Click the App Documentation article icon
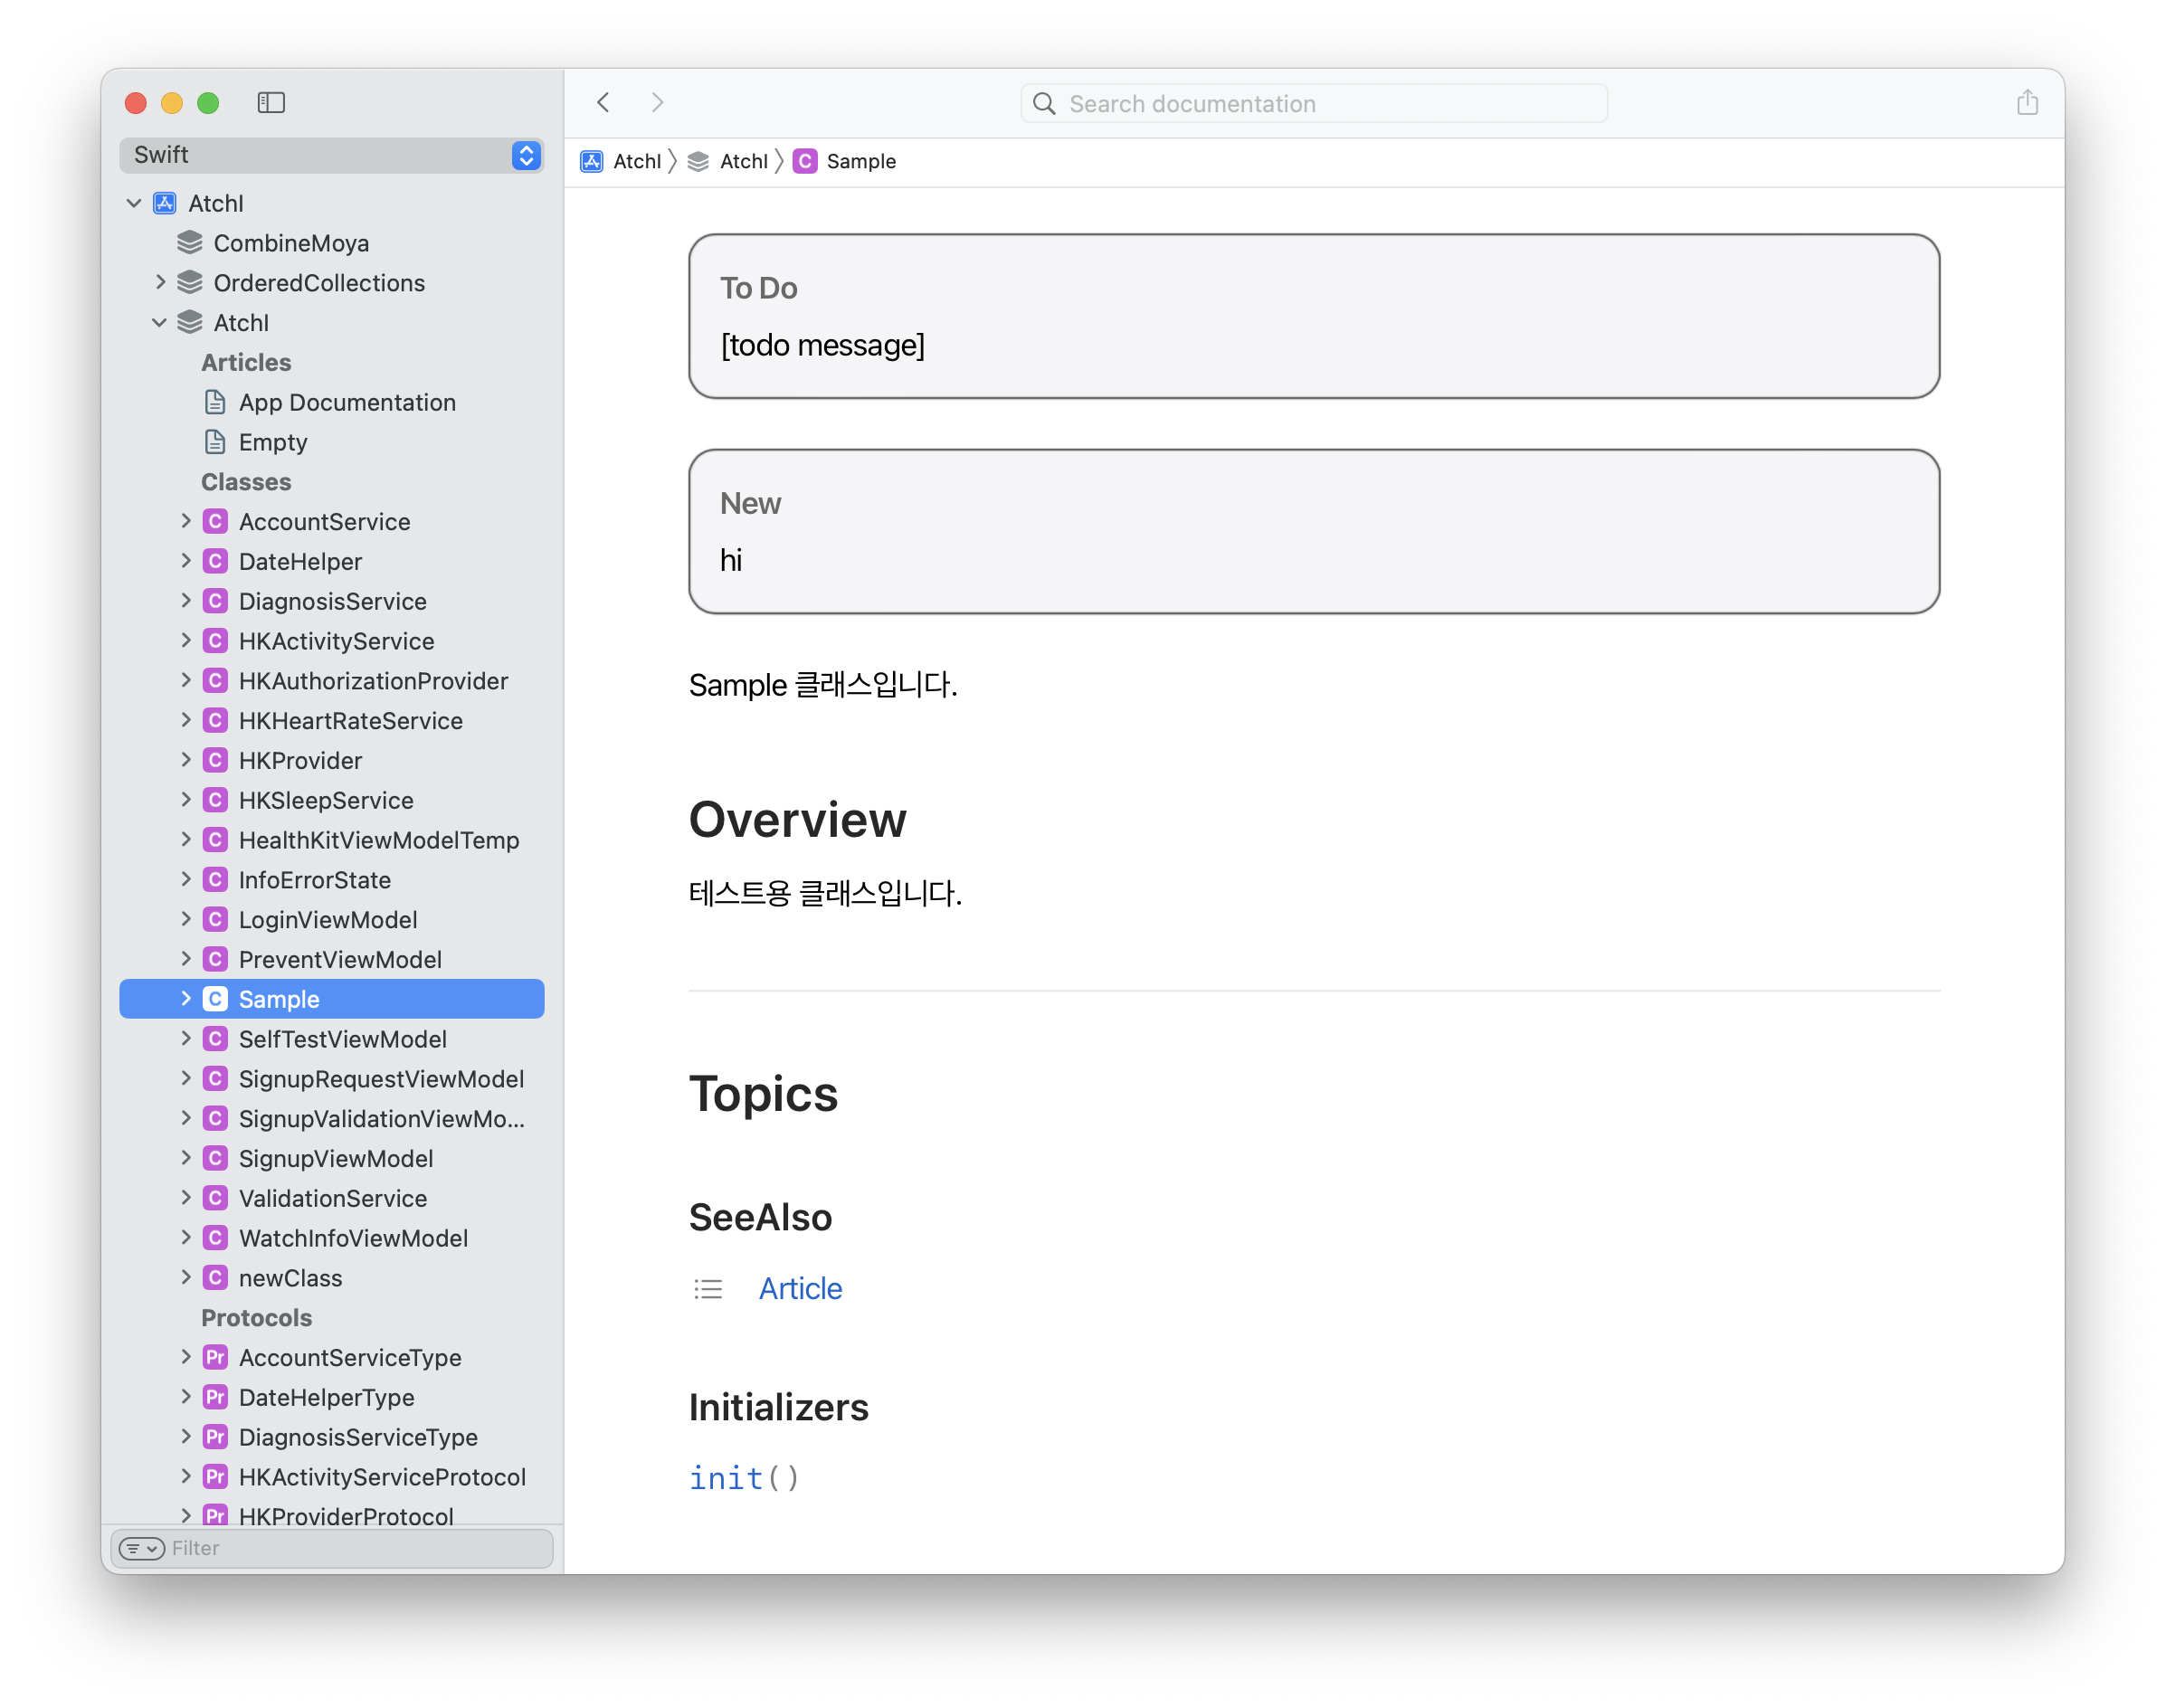 click(x=215, y=403)
